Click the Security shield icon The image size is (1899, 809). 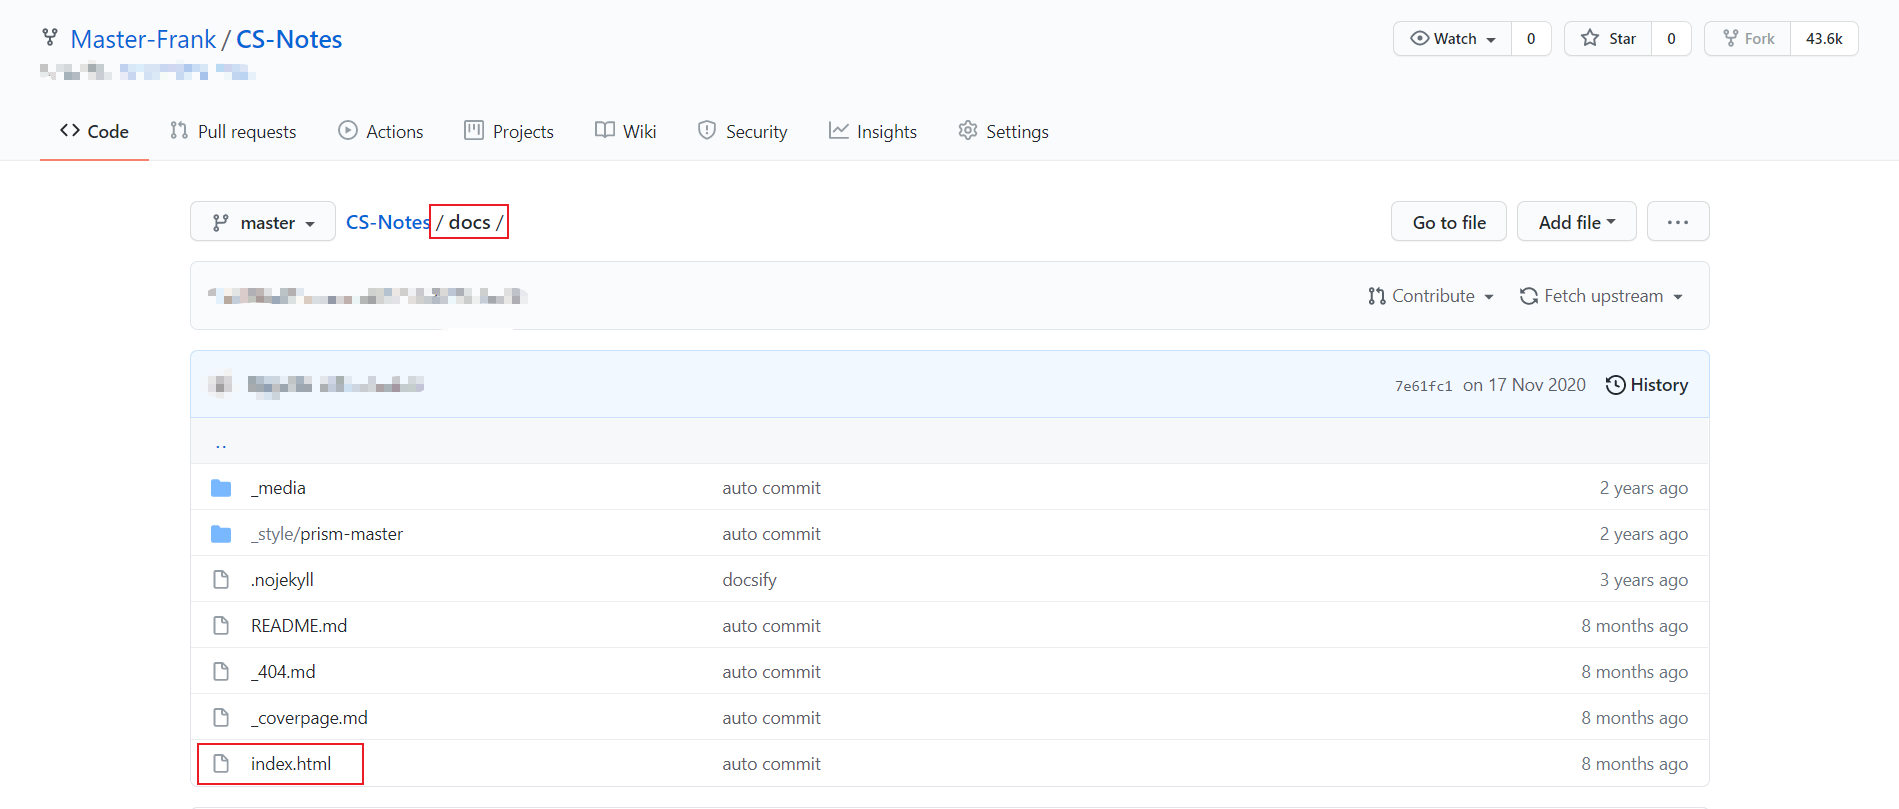click(707, 130)
